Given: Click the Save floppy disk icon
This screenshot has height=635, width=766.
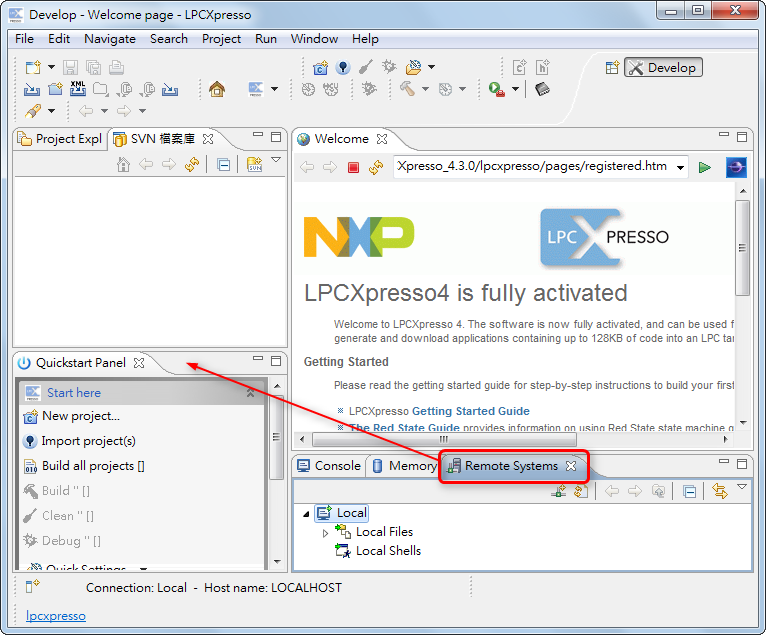Looking at the screenshot, I should (71, 67).
